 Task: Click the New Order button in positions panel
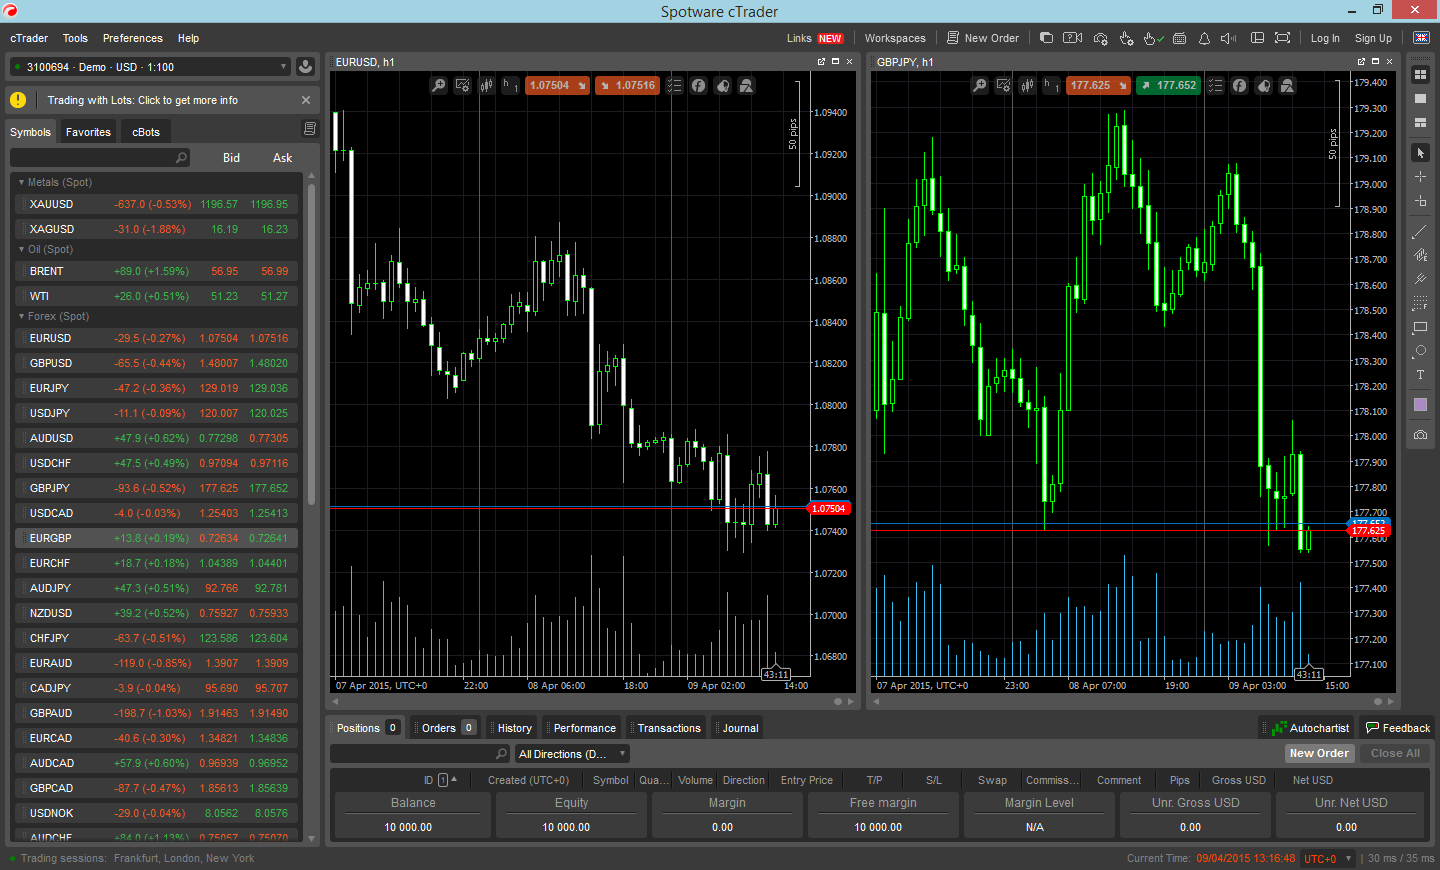point(1319,754)
